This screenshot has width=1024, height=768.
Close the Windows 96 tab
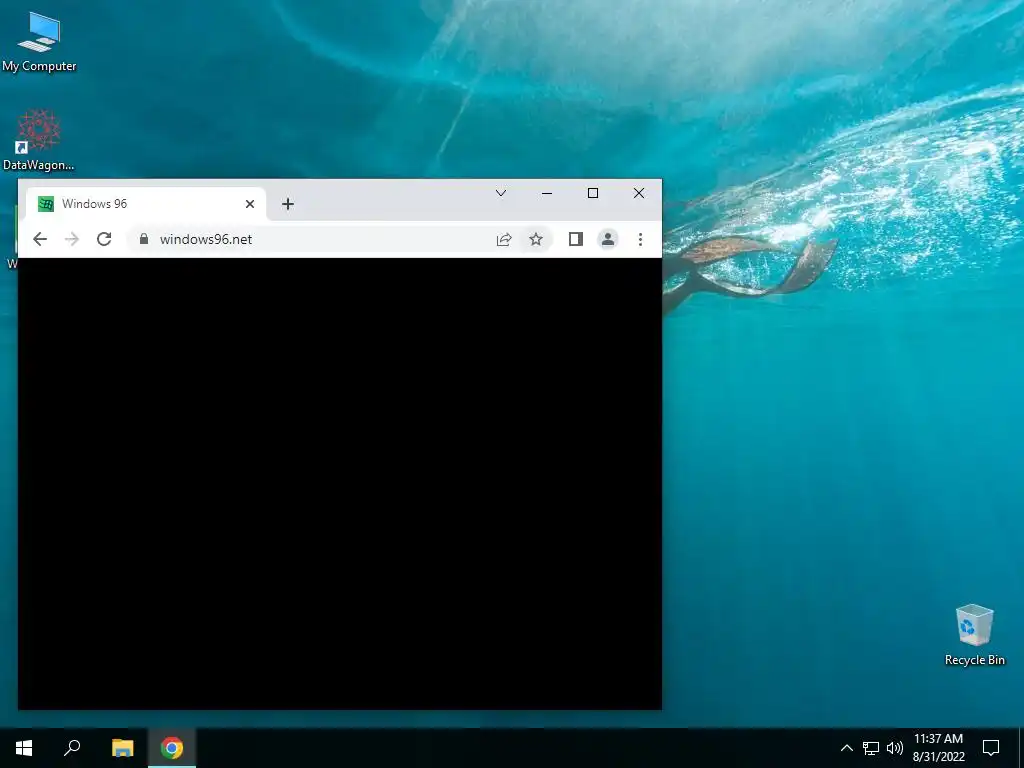249,204
